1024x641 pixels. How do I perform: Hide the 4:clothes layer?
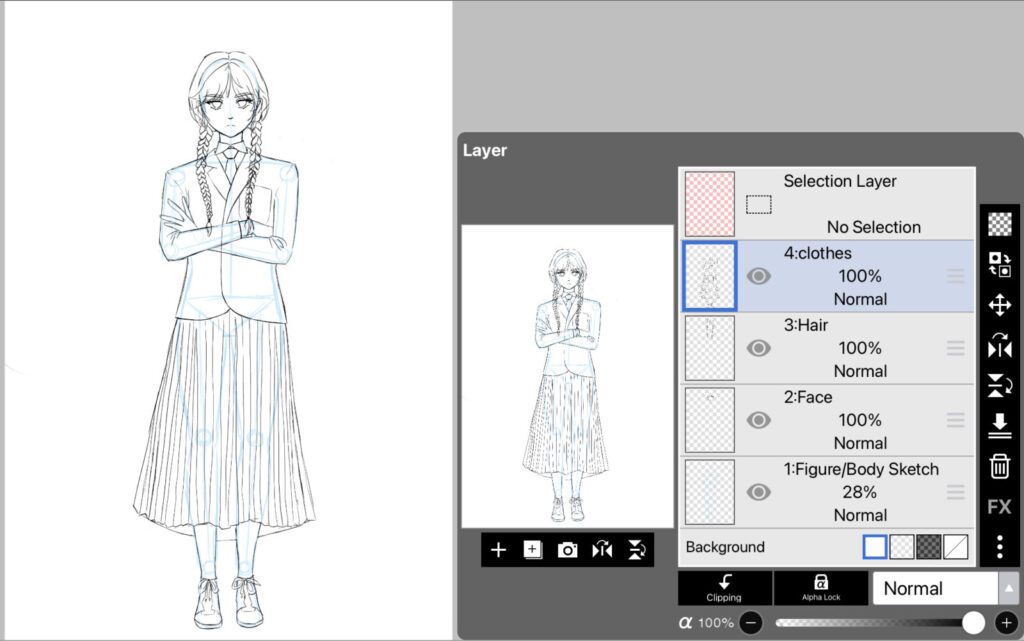click(x=759, y=276)
